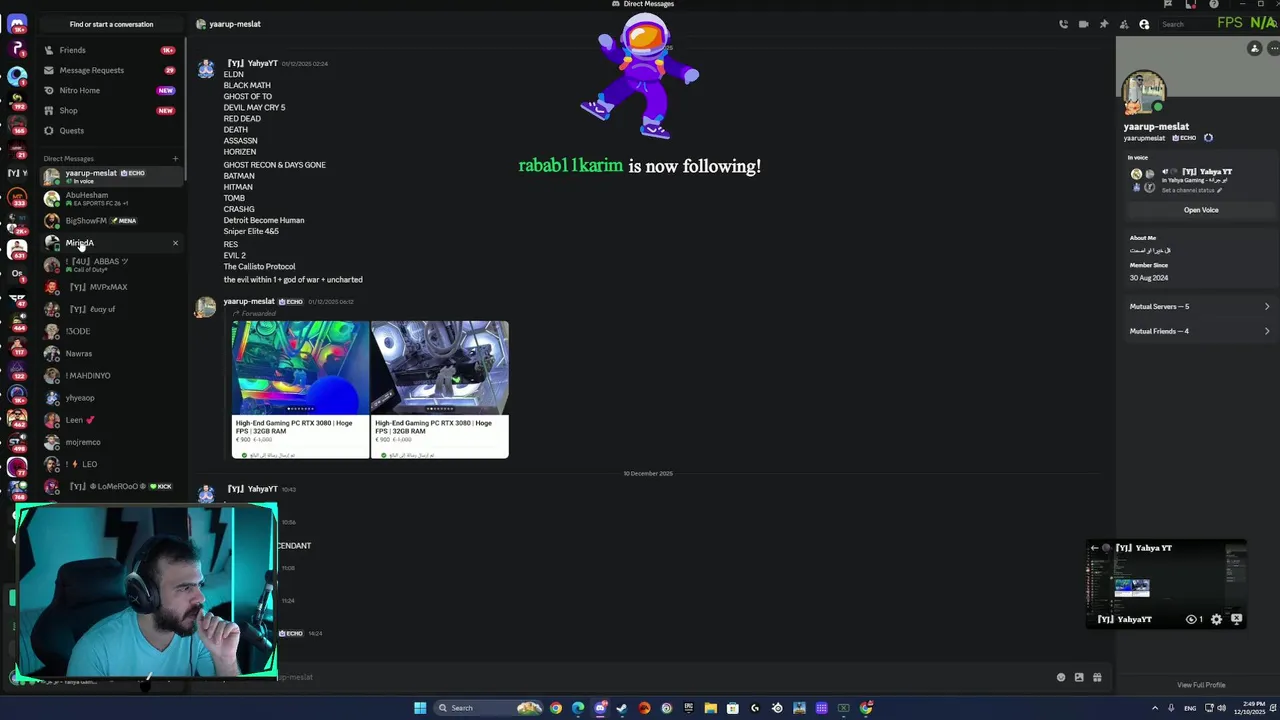
Task: Open File Explorer from taskbar
Action: 711,708
